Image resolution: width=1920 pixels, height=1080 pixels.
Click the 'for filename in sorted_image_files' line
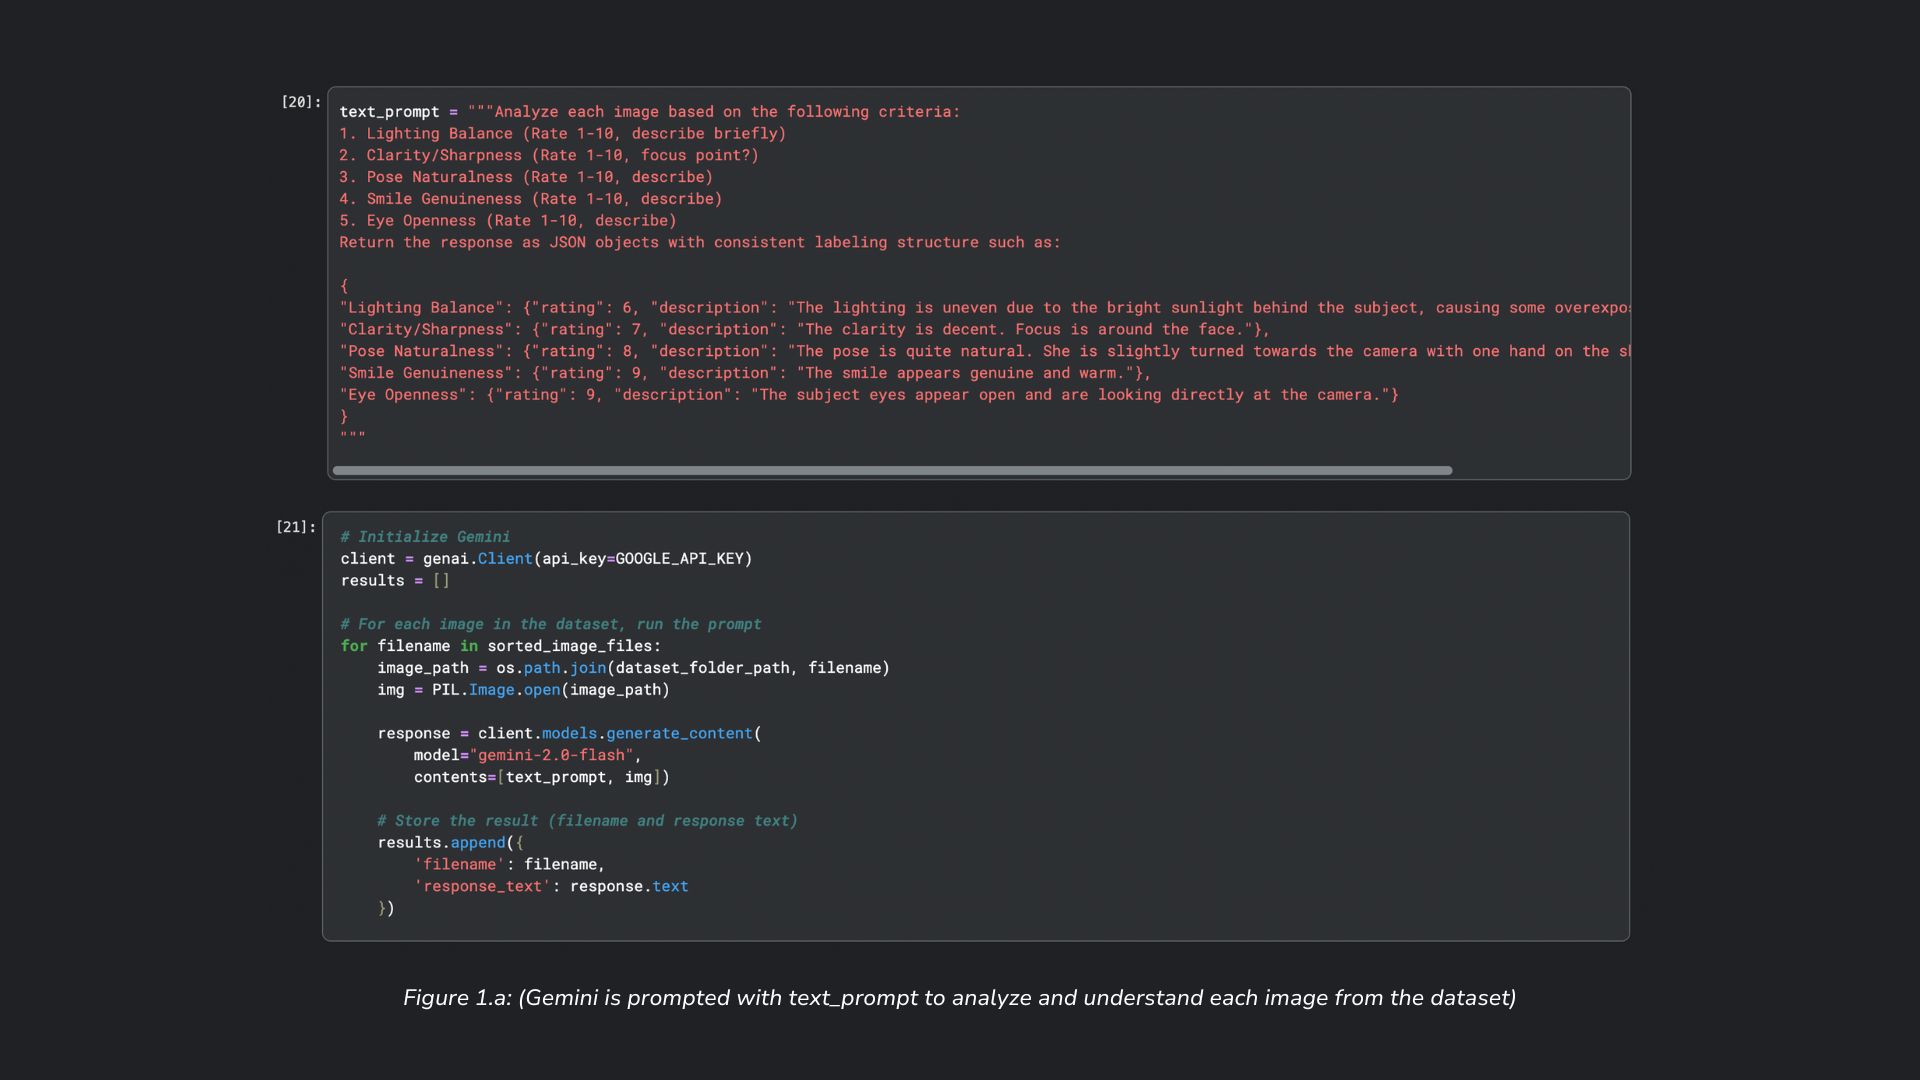coord(500,646)
